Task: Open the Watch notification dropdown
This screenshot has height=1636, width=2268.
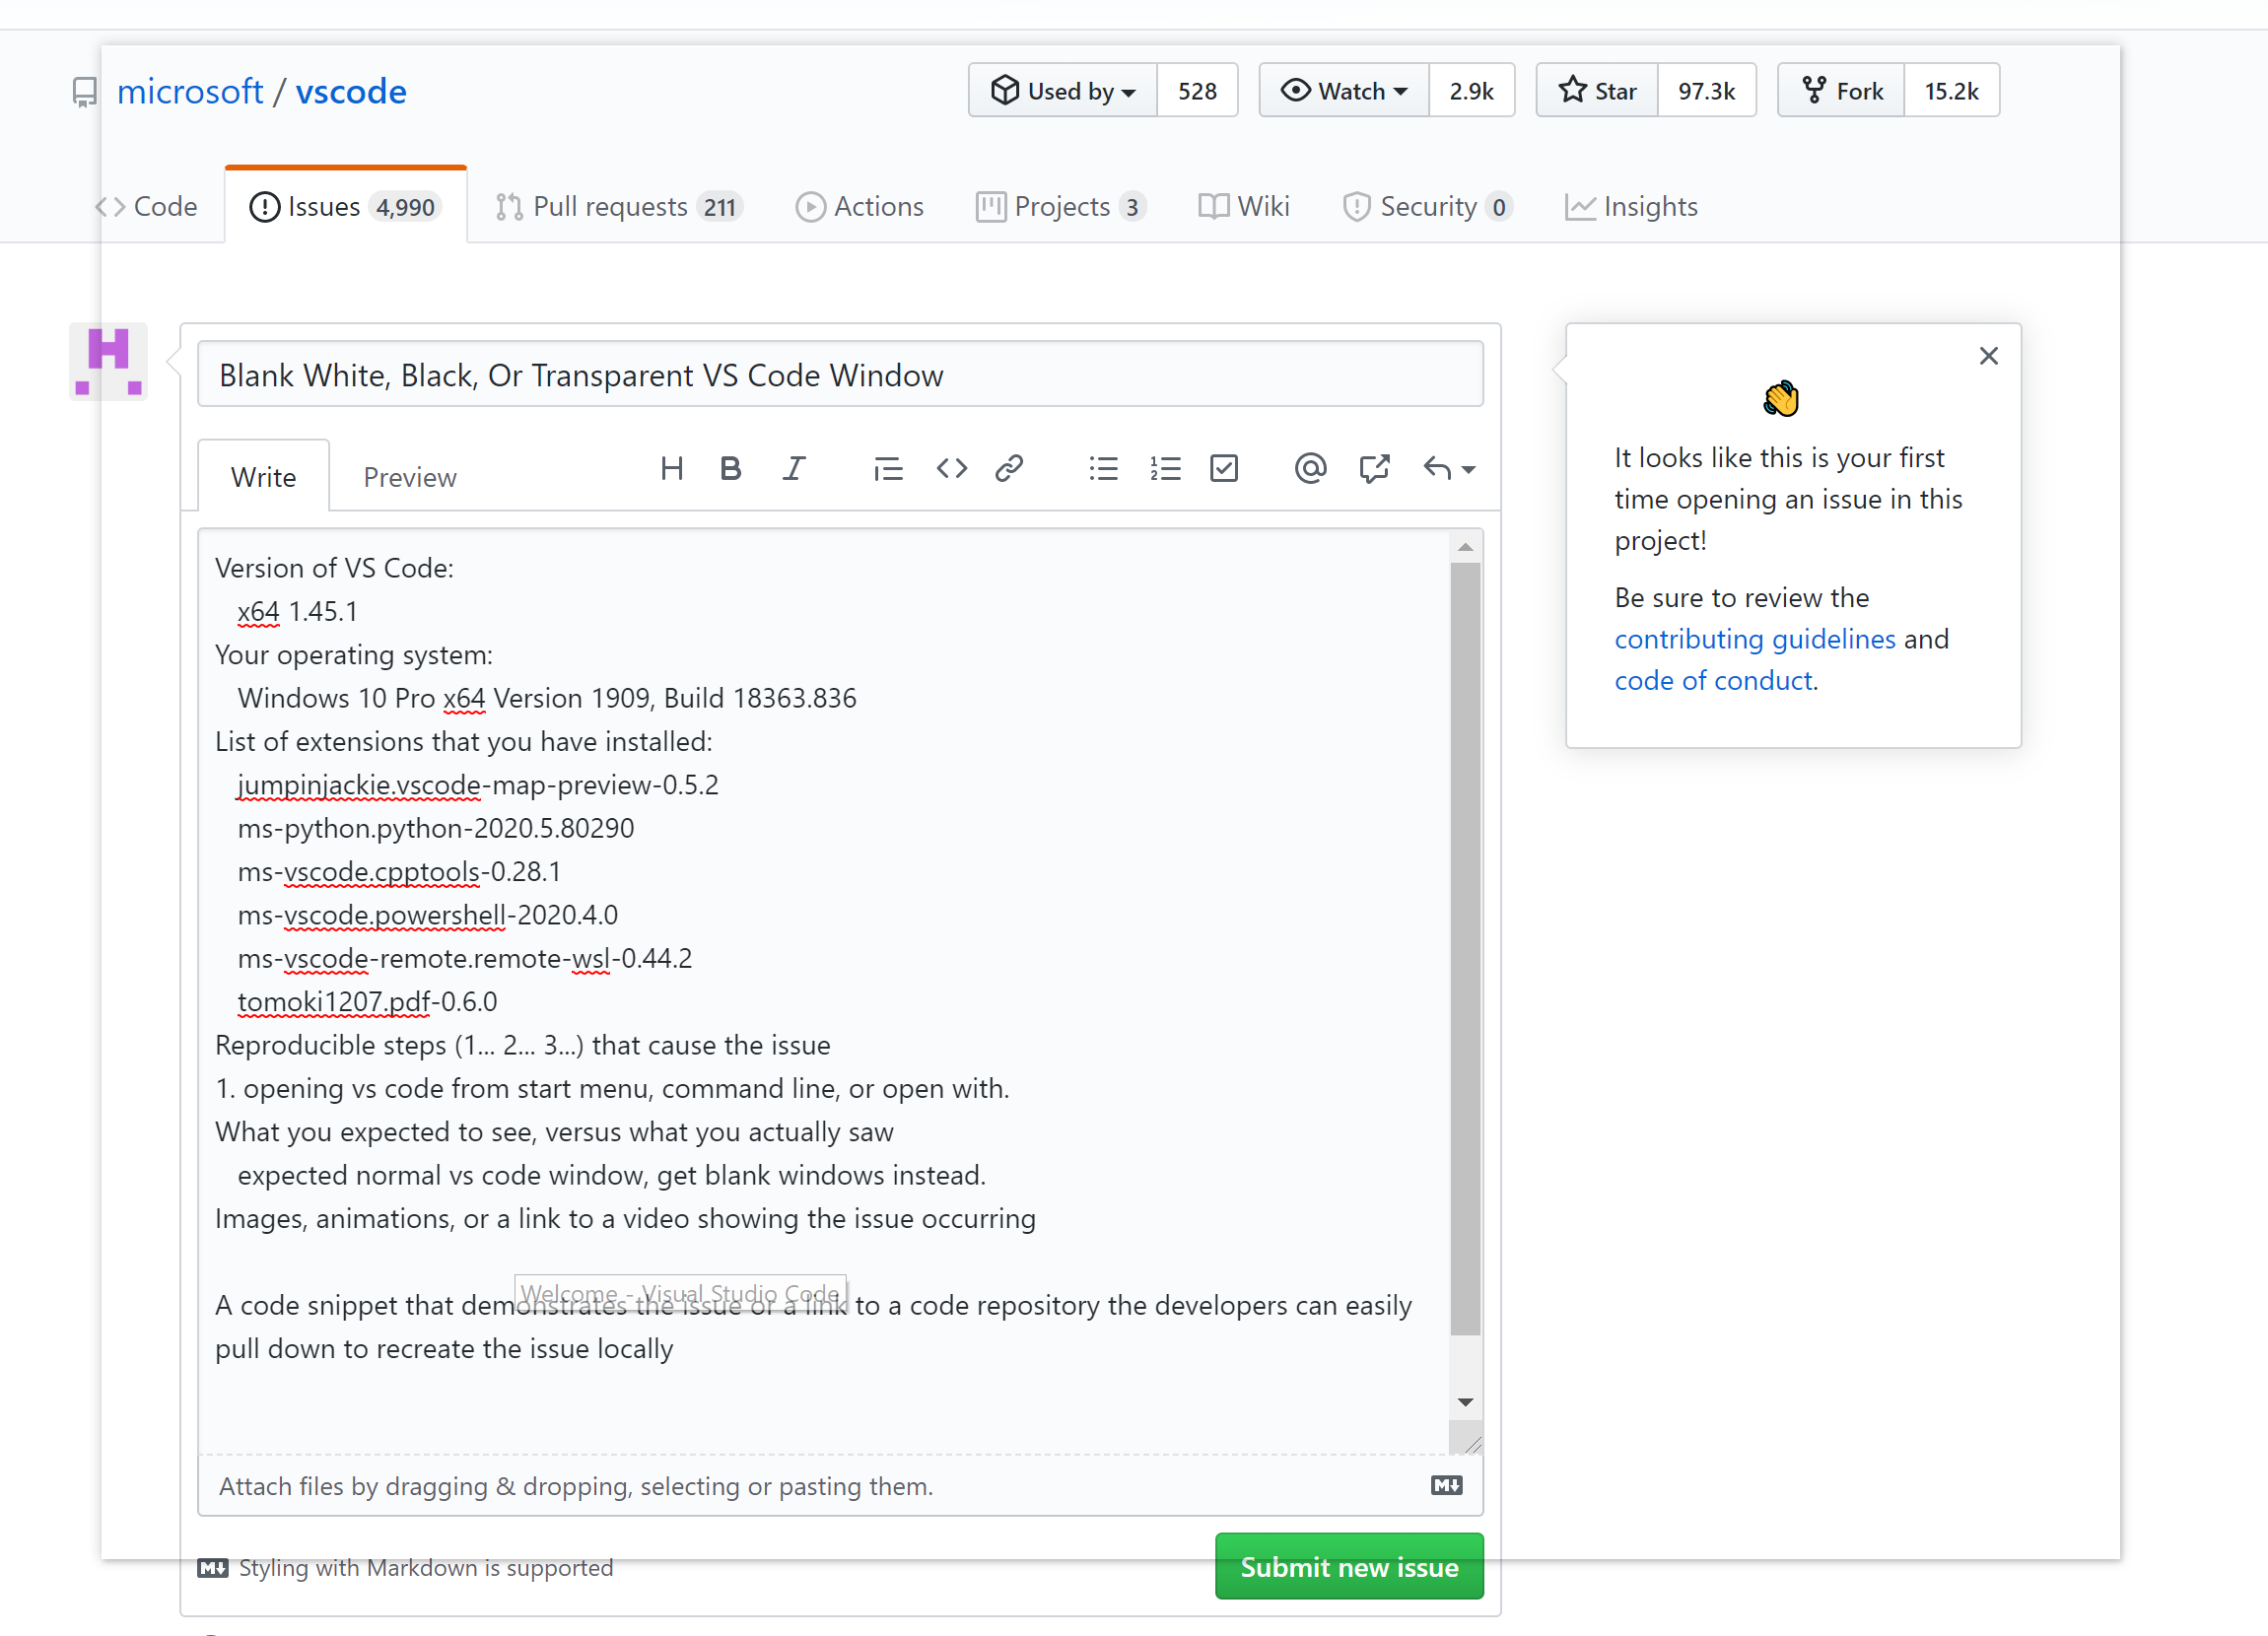Action: tap(1343, 90)
